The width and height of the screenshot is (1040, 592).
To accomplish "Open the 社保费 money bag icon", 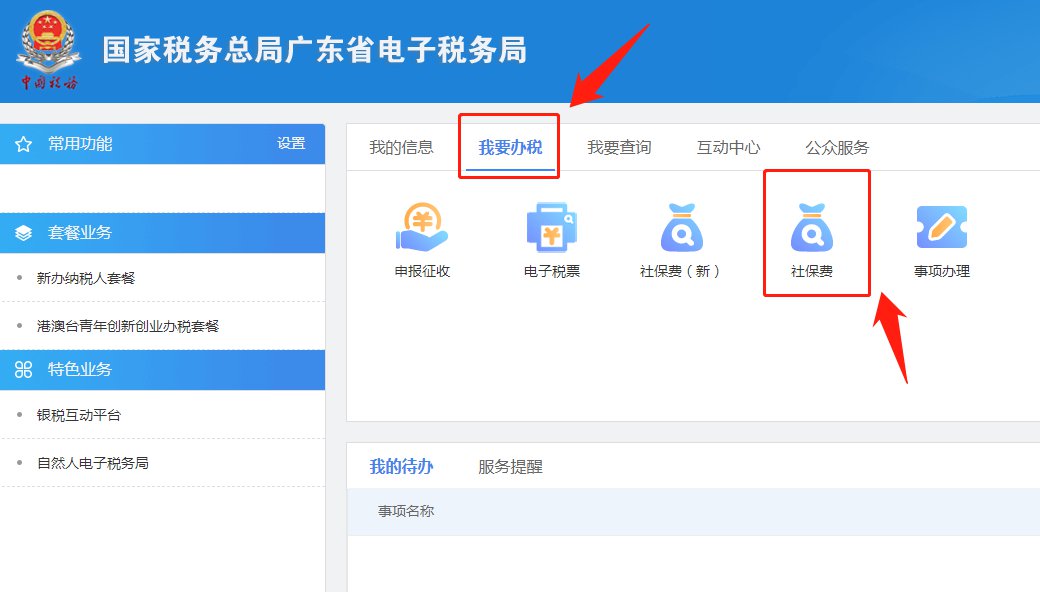I will pyautogui.click(x=811, y=227).
